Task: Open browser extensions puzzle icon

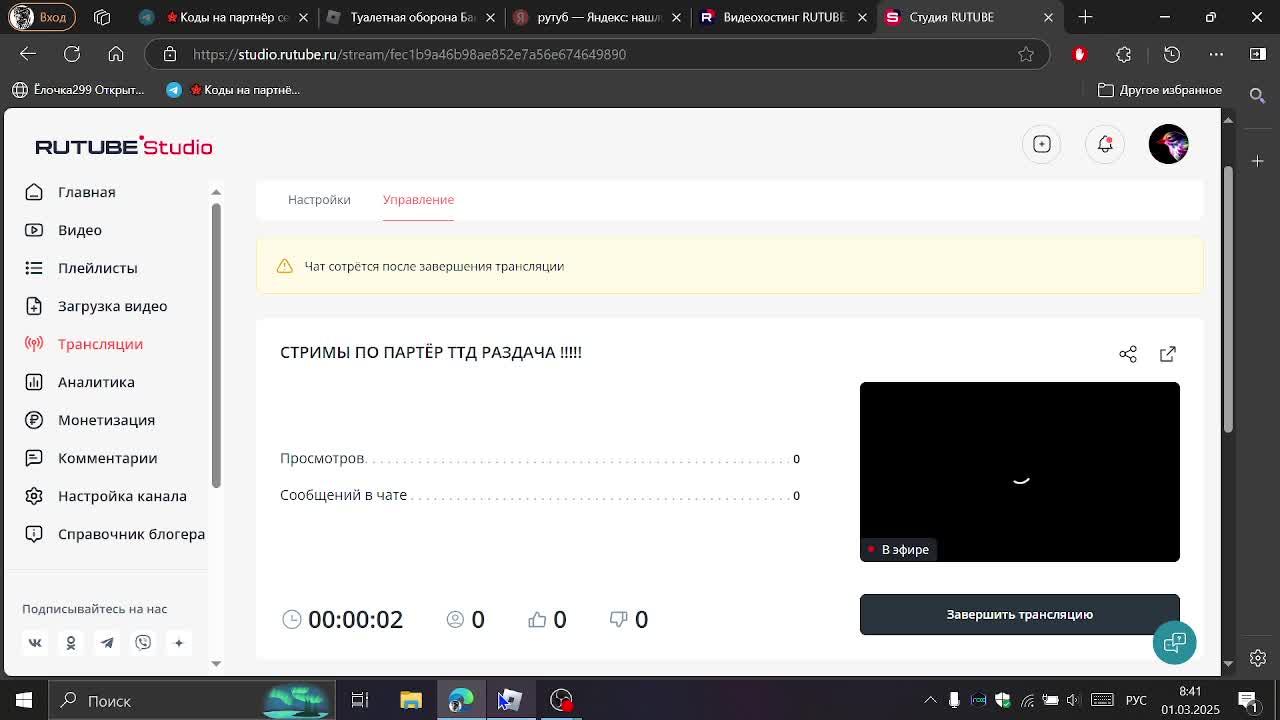Action: pyautogui.click(x=1124, y=54)
